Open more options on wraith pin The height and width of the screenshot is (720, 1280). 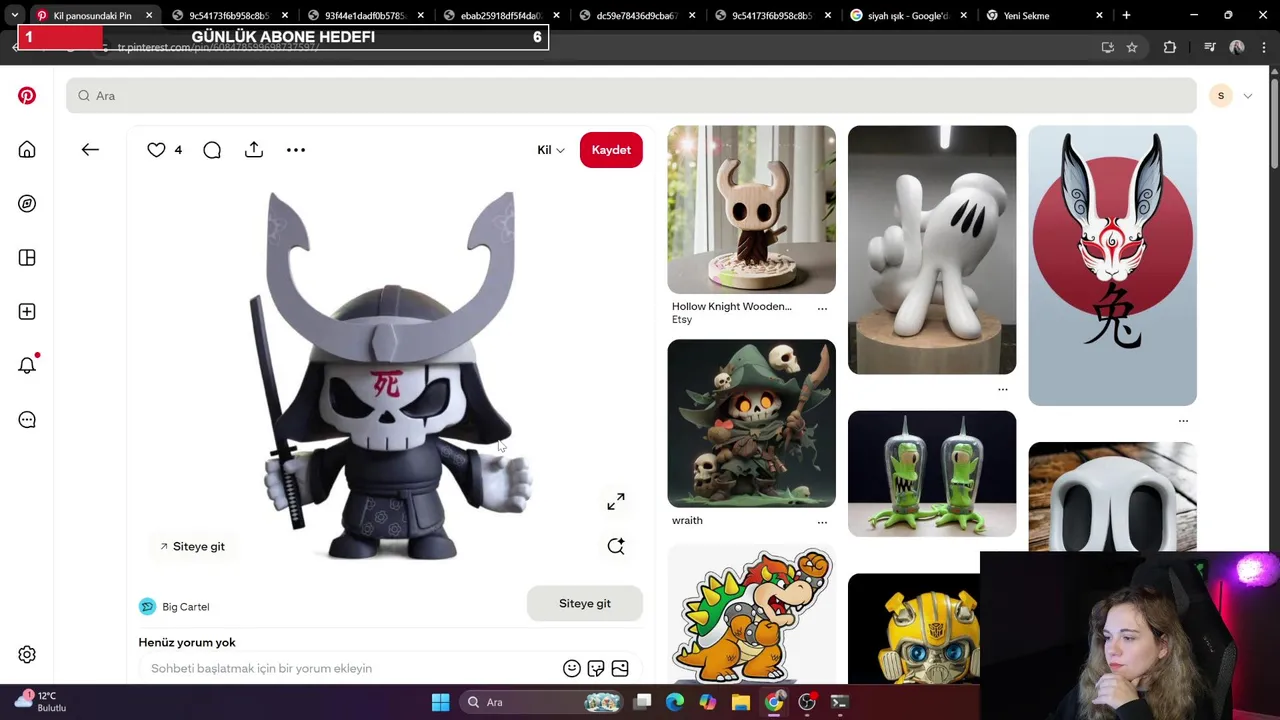coord(822,522)
